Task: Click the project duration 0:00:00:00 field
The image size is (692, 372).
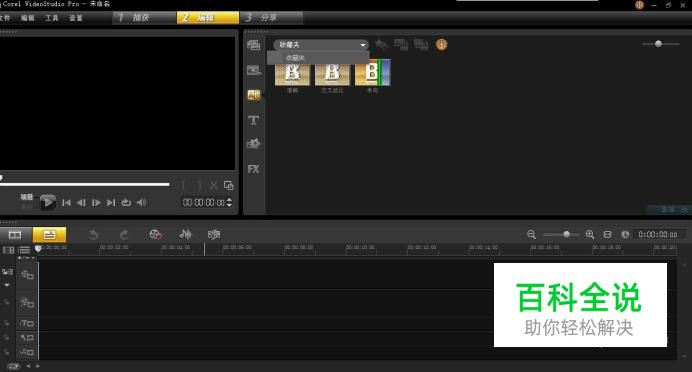Action: pyautogui.click(x=658, y=234)
